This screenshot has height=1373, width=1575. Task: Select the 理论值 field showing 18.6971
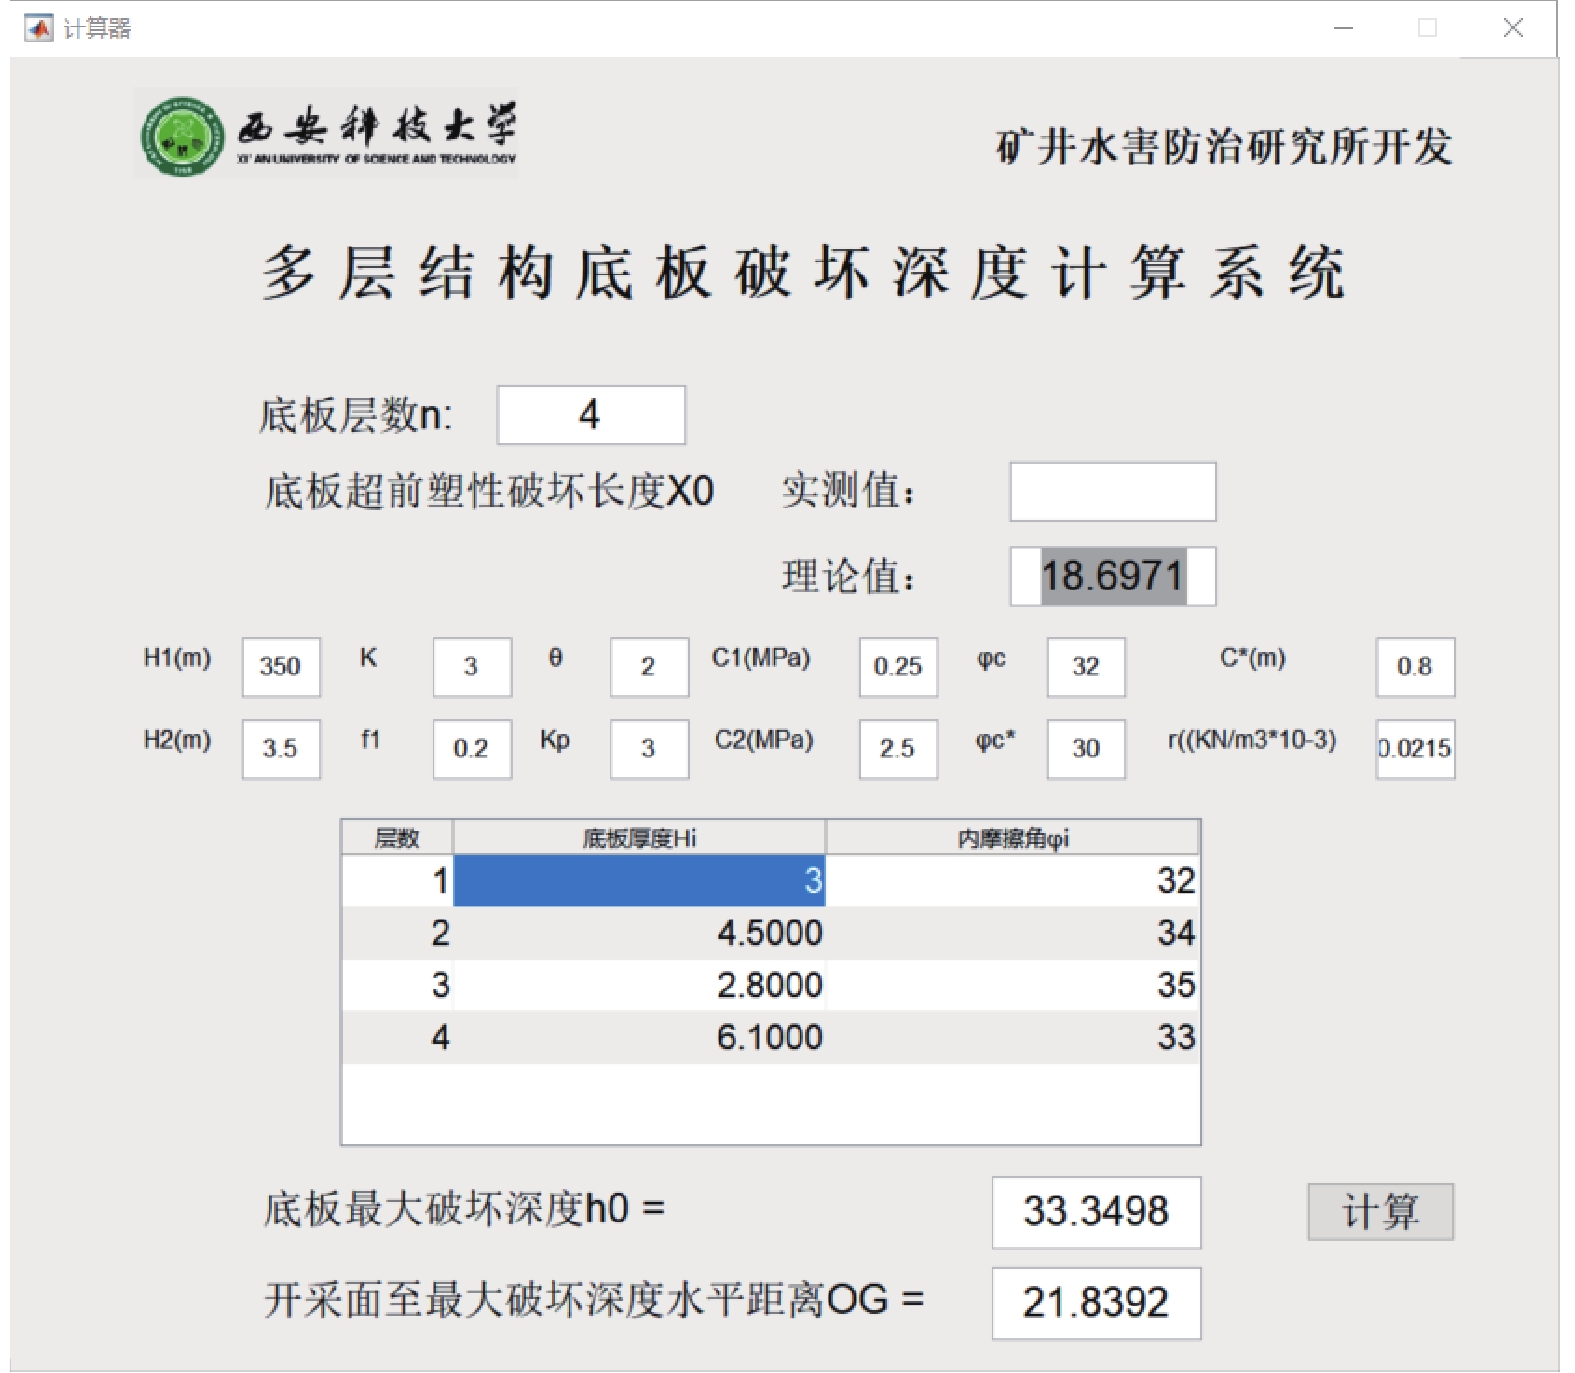1112,577
